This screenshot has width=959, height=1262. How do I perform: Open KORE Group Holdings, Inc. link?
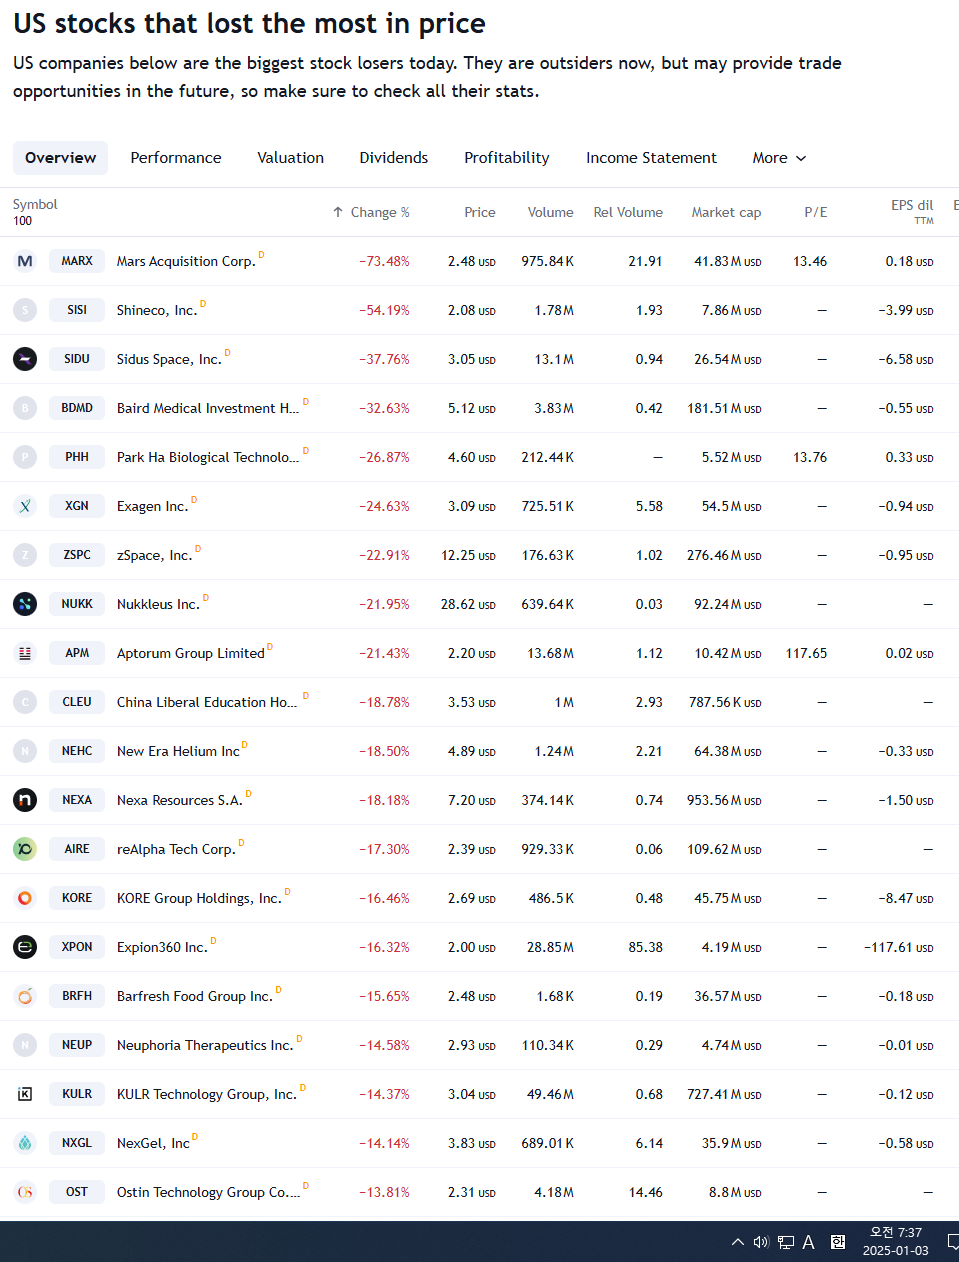click(199, 898)
